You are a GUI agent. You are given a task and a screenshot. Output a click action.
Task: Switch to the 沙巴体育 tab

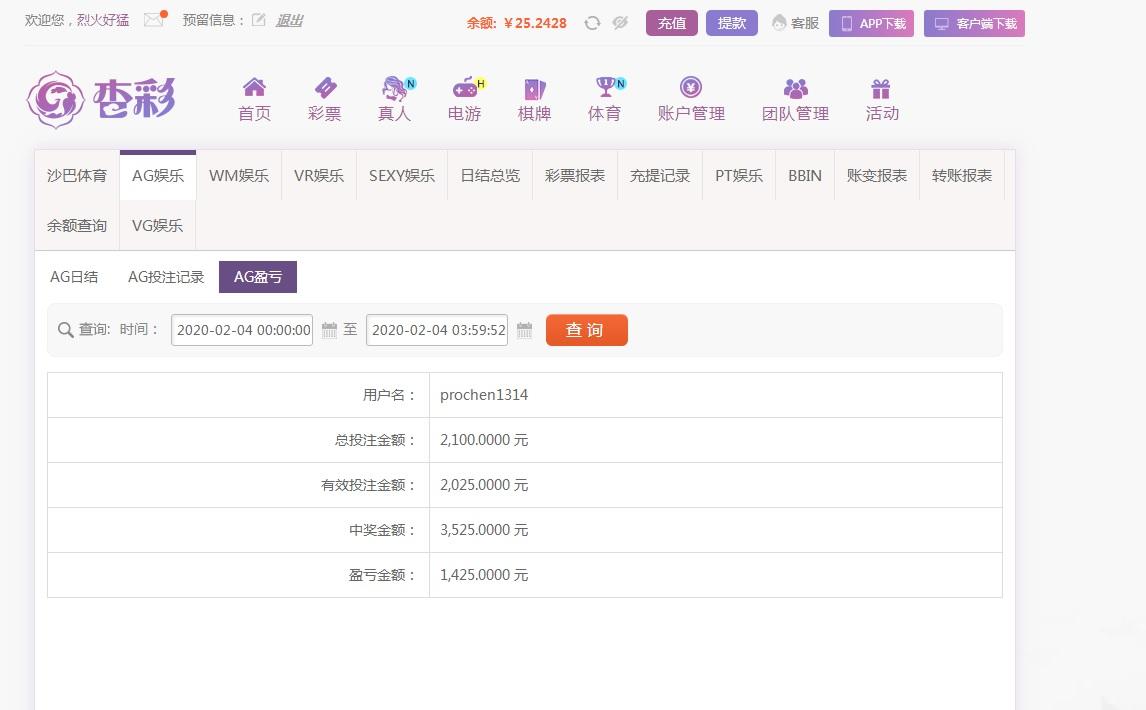tap(76, 175)
